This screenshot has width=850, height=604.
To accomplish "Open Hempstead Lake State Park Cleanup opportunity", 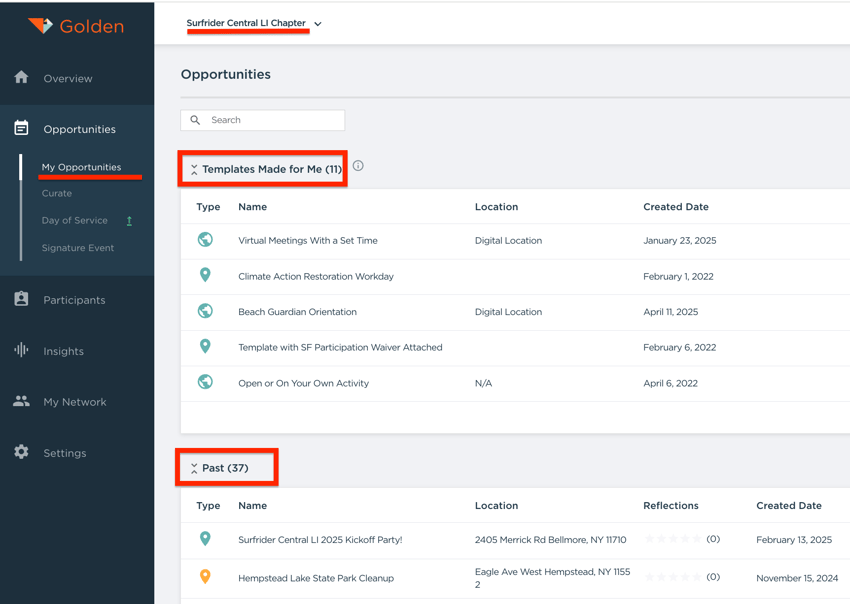I will [316, 578].
